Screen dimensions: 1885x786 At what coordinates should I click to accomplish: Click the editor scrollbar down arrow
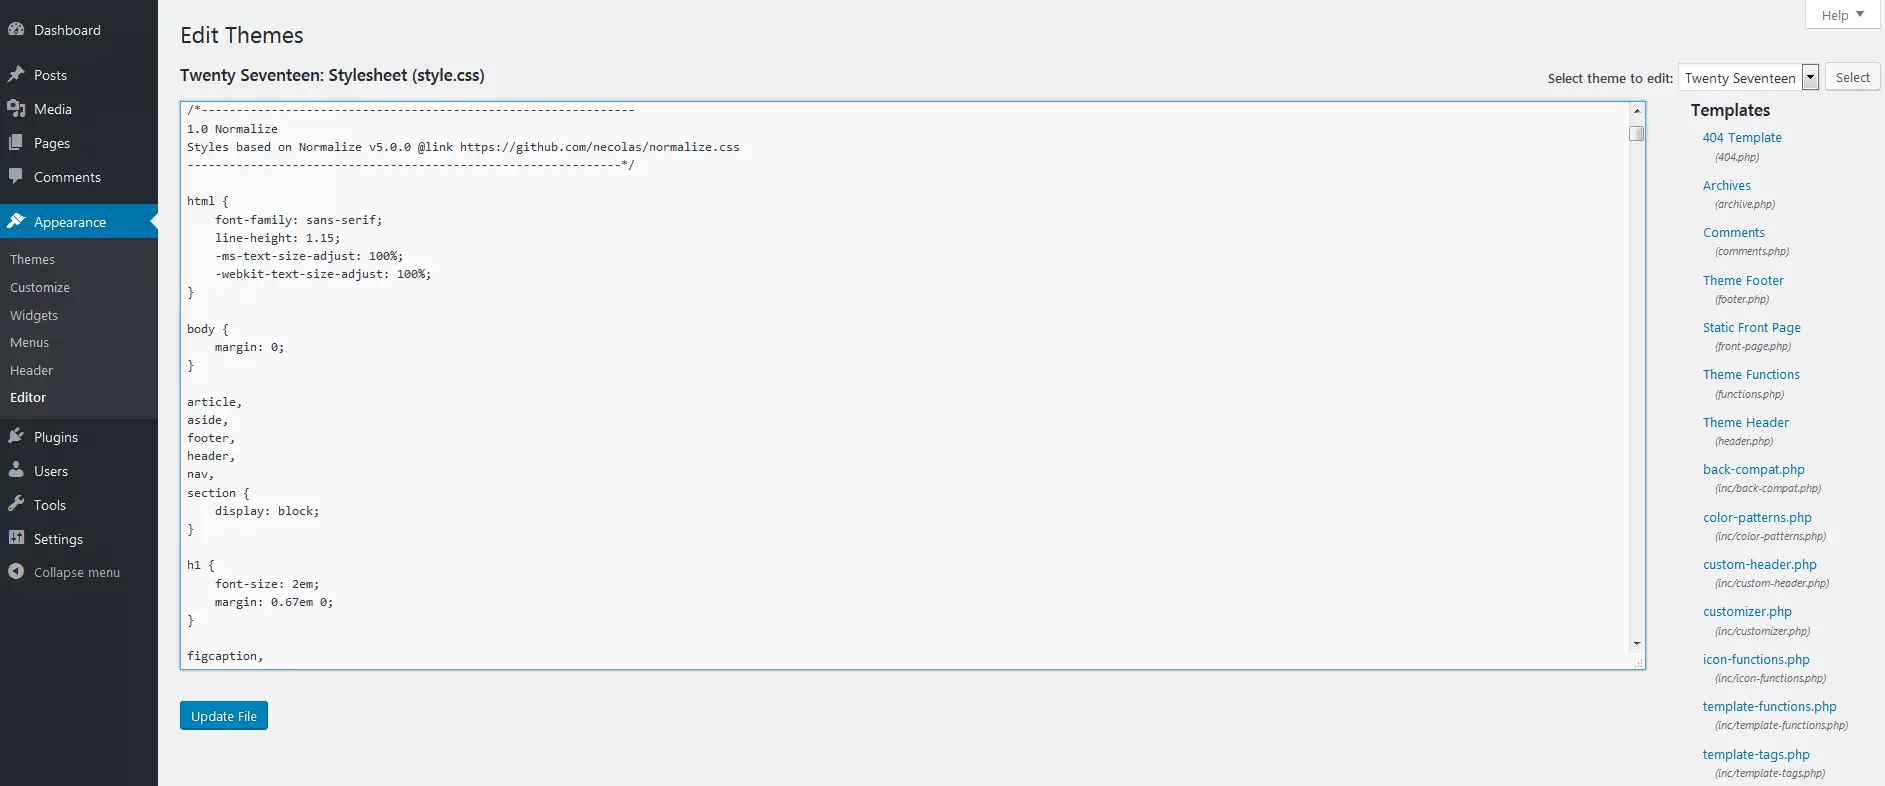pyautogui.click(x=1637, y=644)
